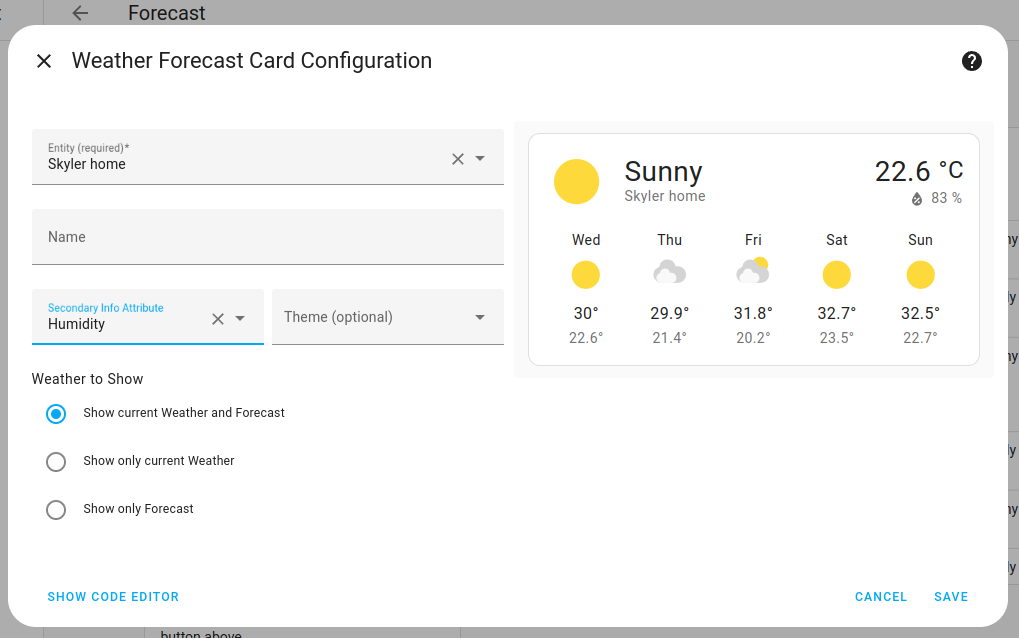Open the code editor view
Screen dimensions: 1019x638
pyautogui.click(x=113, y=596)
